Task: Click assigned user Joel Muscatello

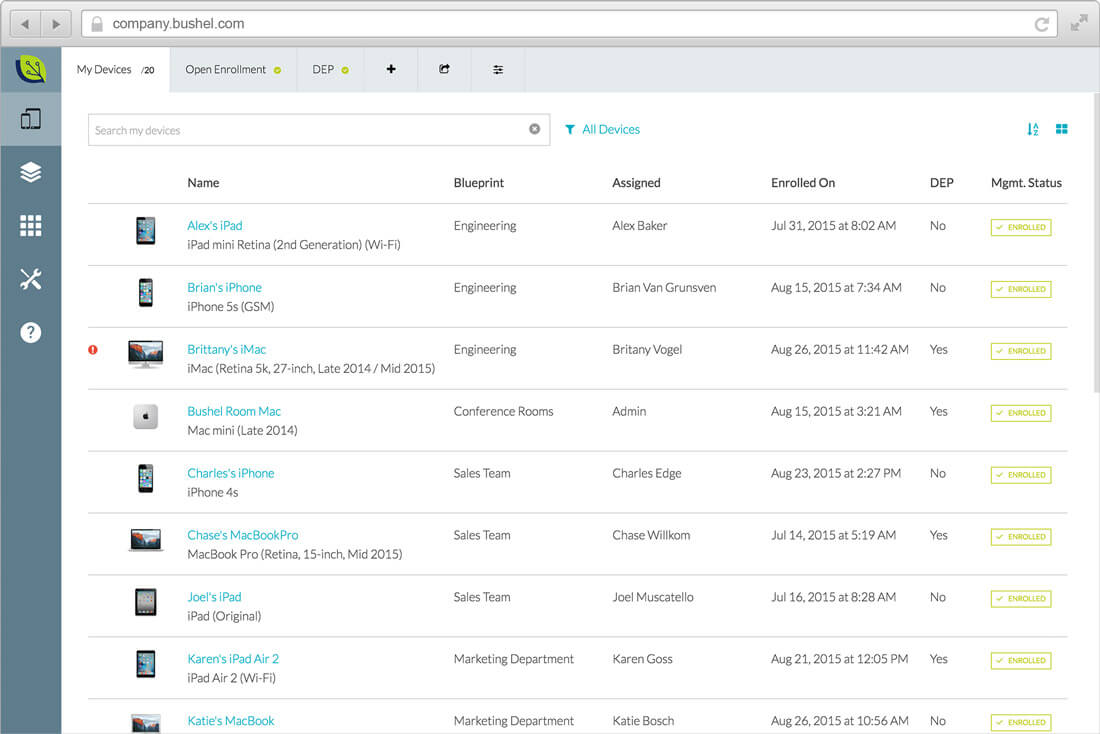Action: click(652, 596)
